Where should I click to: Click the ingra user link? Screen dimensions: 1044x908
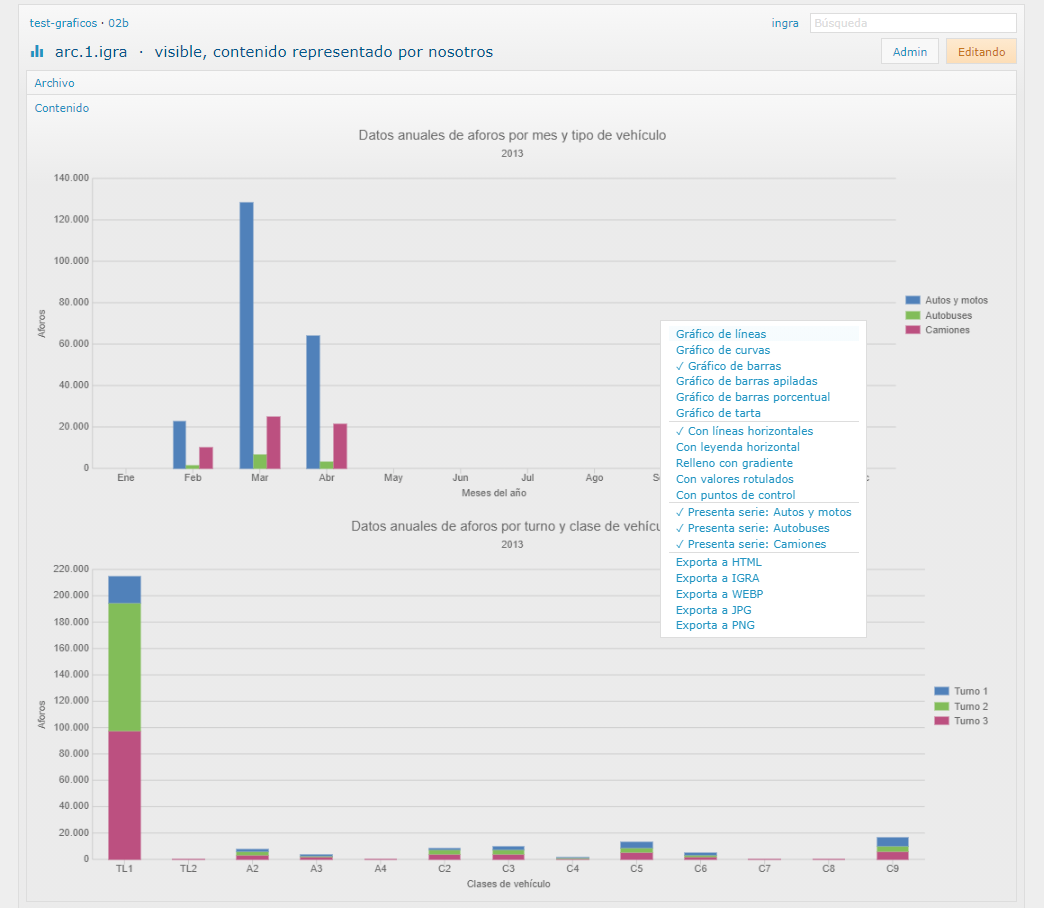click(785, 23)
